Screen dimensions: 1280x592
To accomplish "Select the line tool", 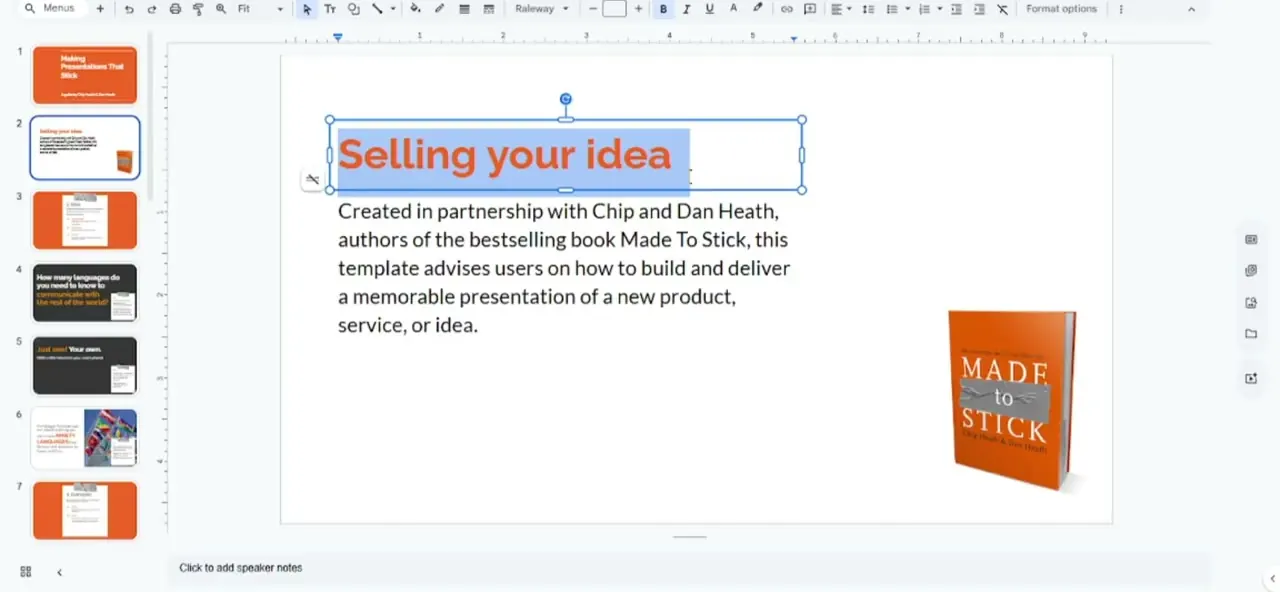I will [377, 9].
